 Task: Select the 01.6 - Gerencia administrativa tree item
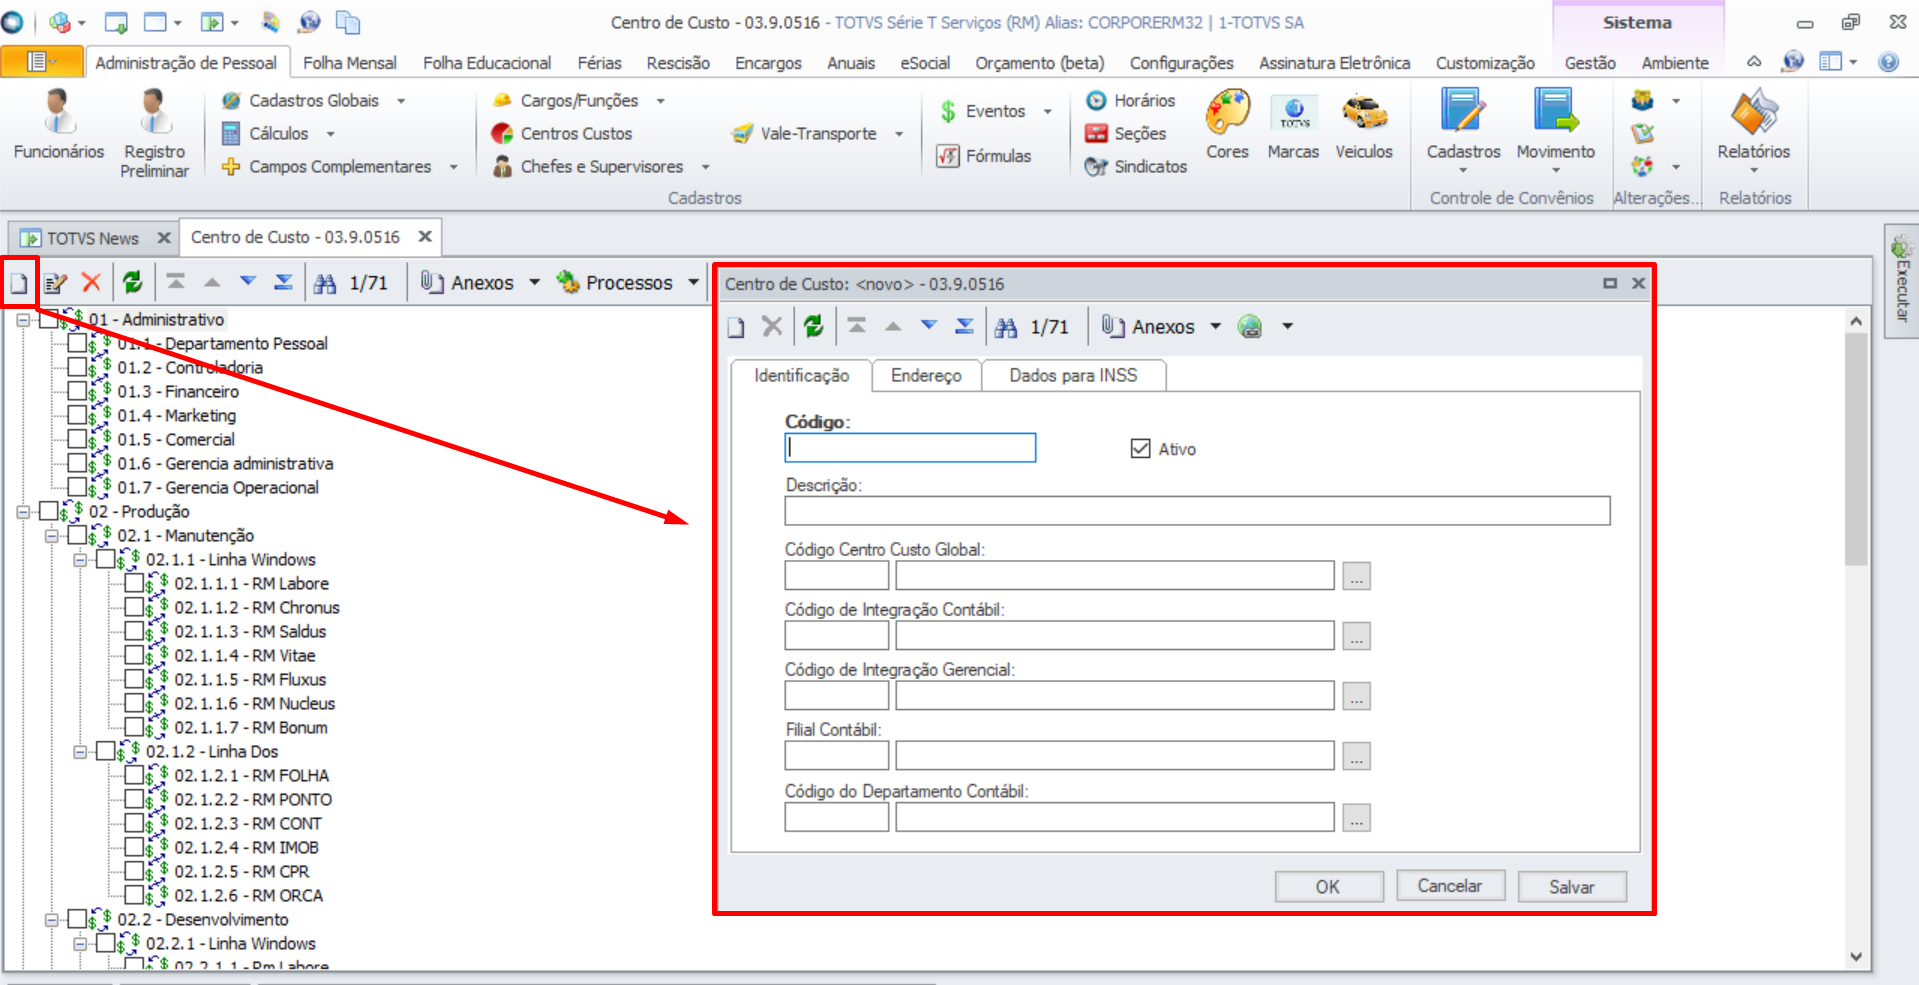[x=225, y=463]
